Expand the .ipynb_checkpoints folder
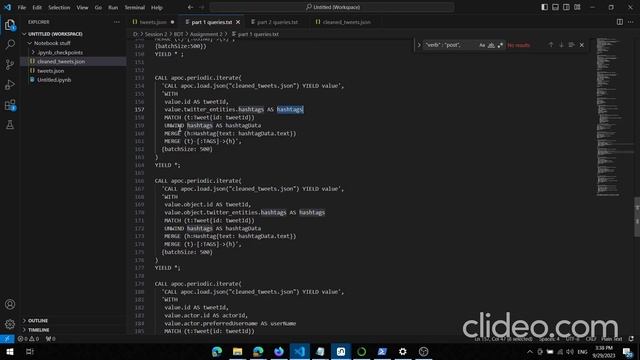The height and width of the screenshot is (360, 640). [33, 52]
